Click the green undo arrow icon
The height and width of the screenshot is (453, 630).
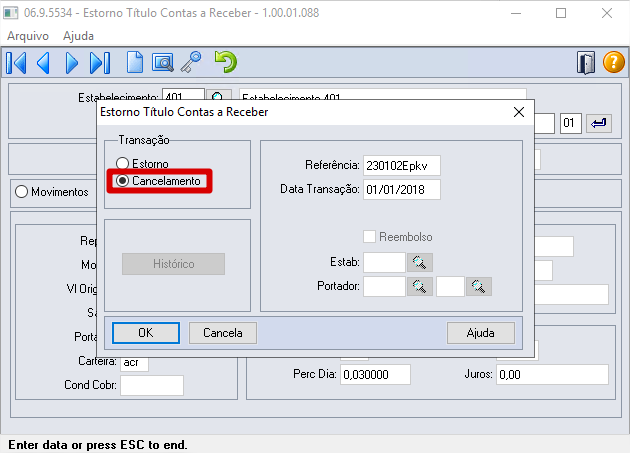click(x=226, y=62)
